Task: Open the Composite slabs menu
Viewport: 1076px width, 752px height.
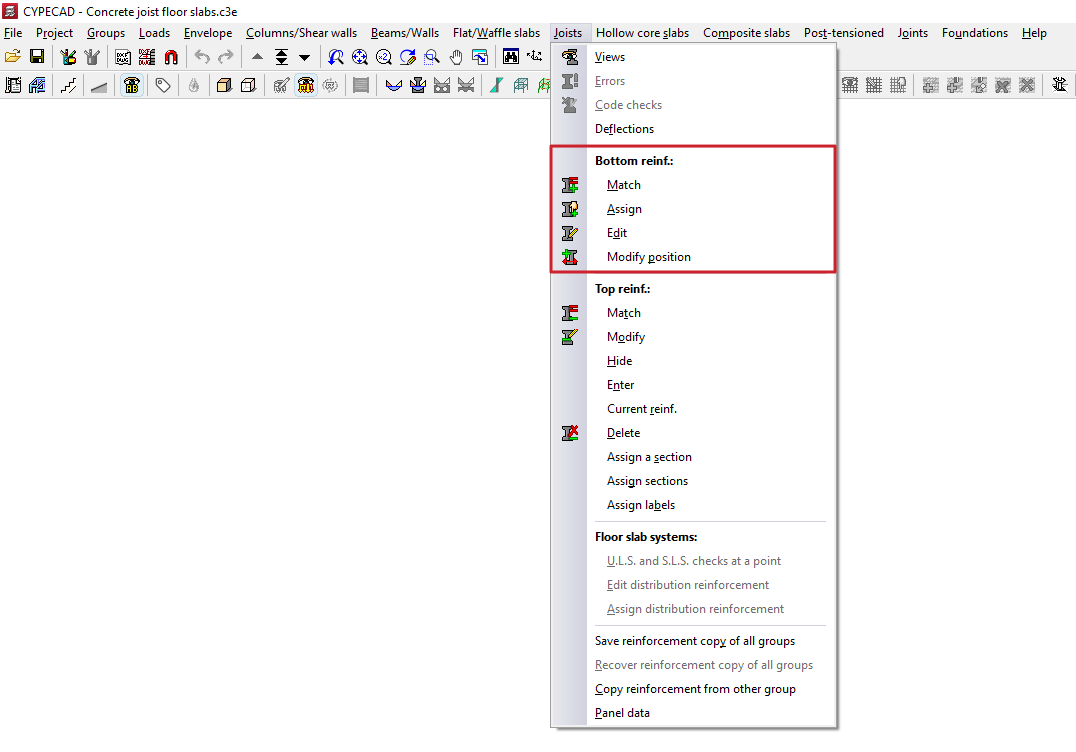Action: coord(747,33)
